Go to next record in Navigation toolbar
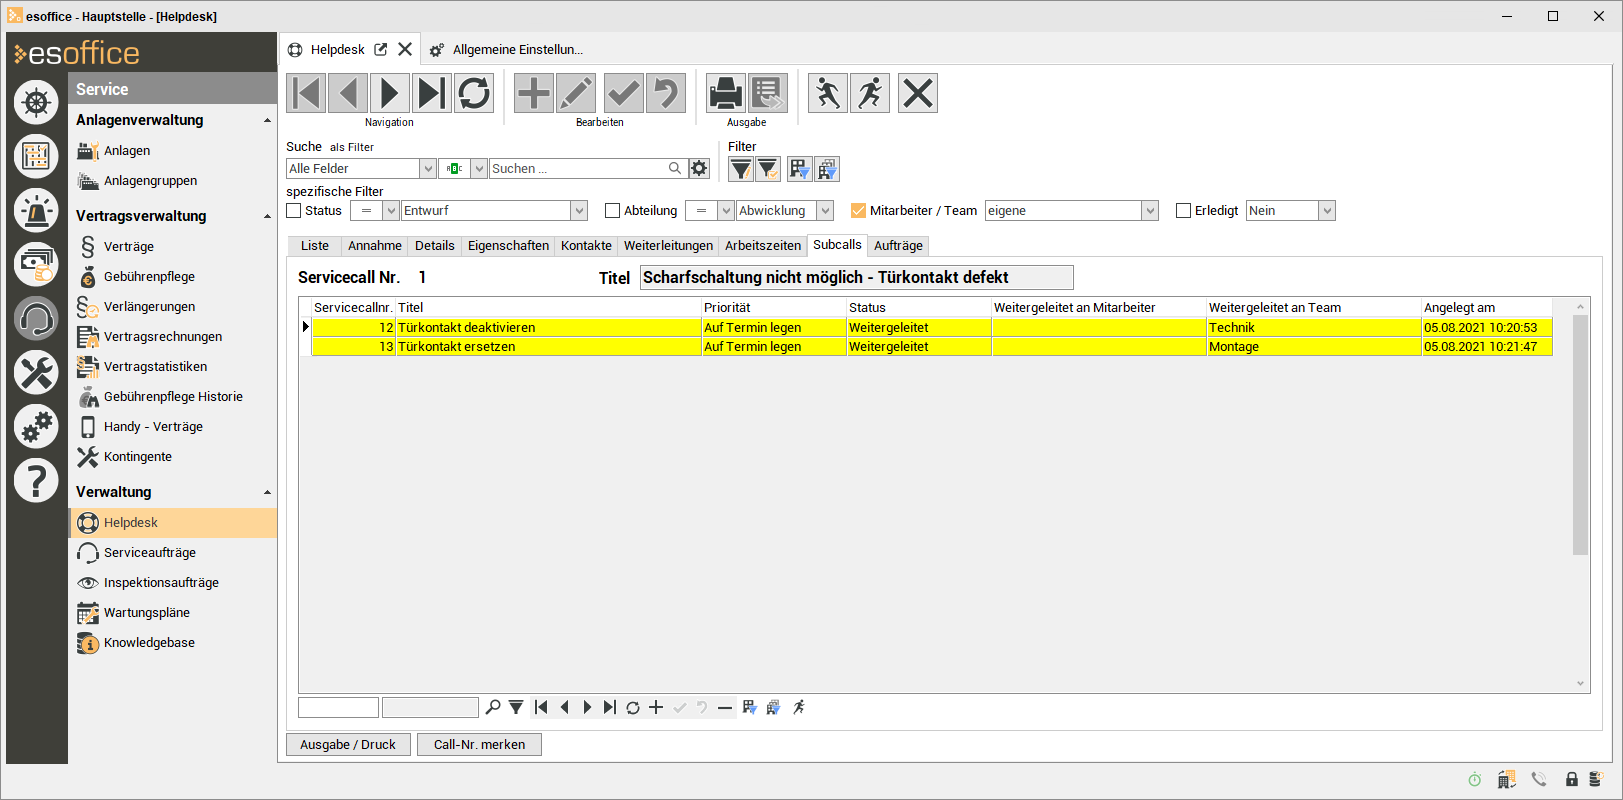1623x800 pixels. pyautogui.click(x=390, y=93)
